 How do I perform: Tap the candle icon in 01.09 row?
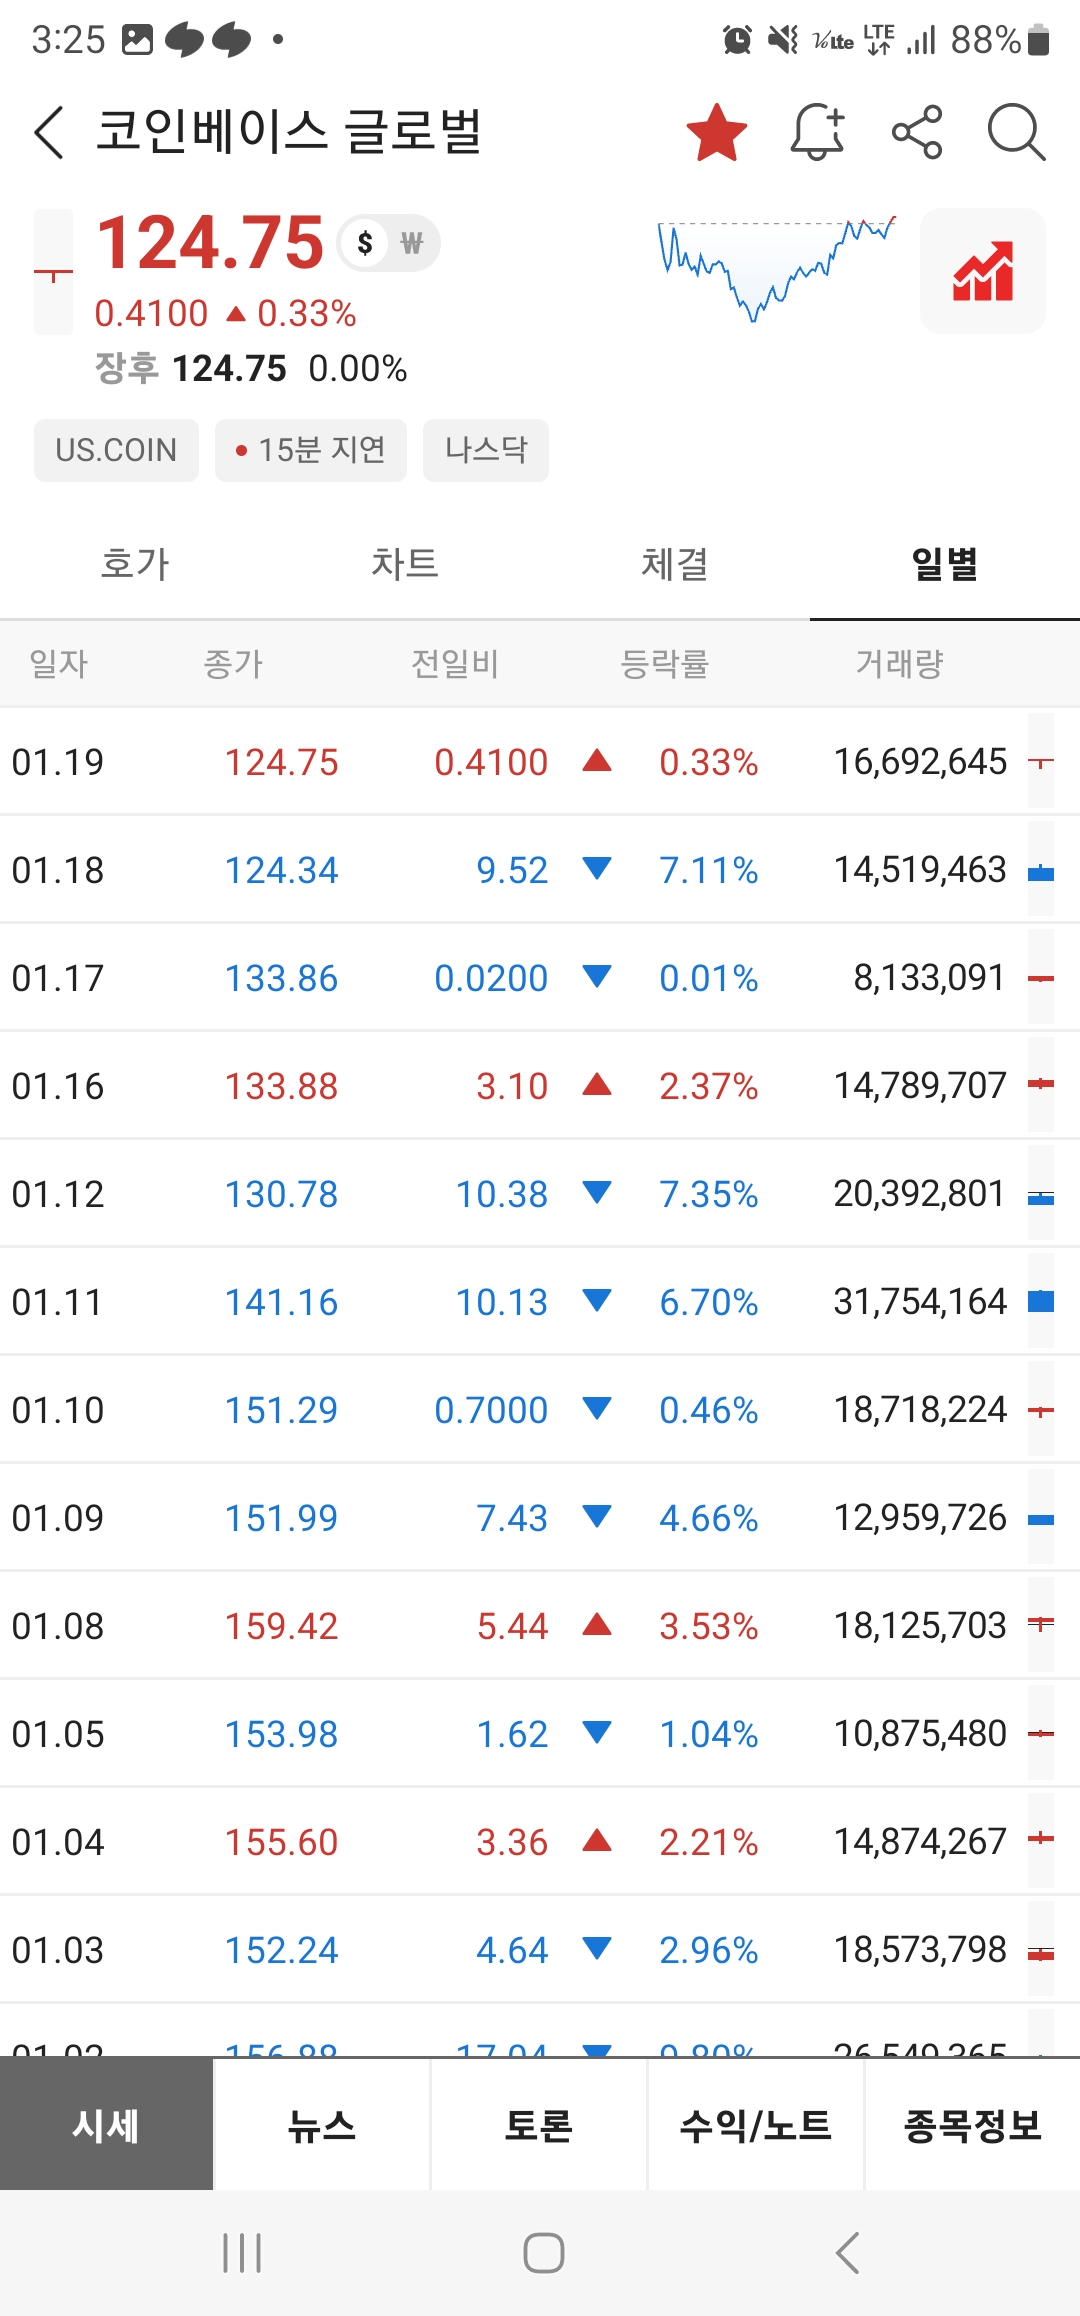[x=1041, y=1518]
